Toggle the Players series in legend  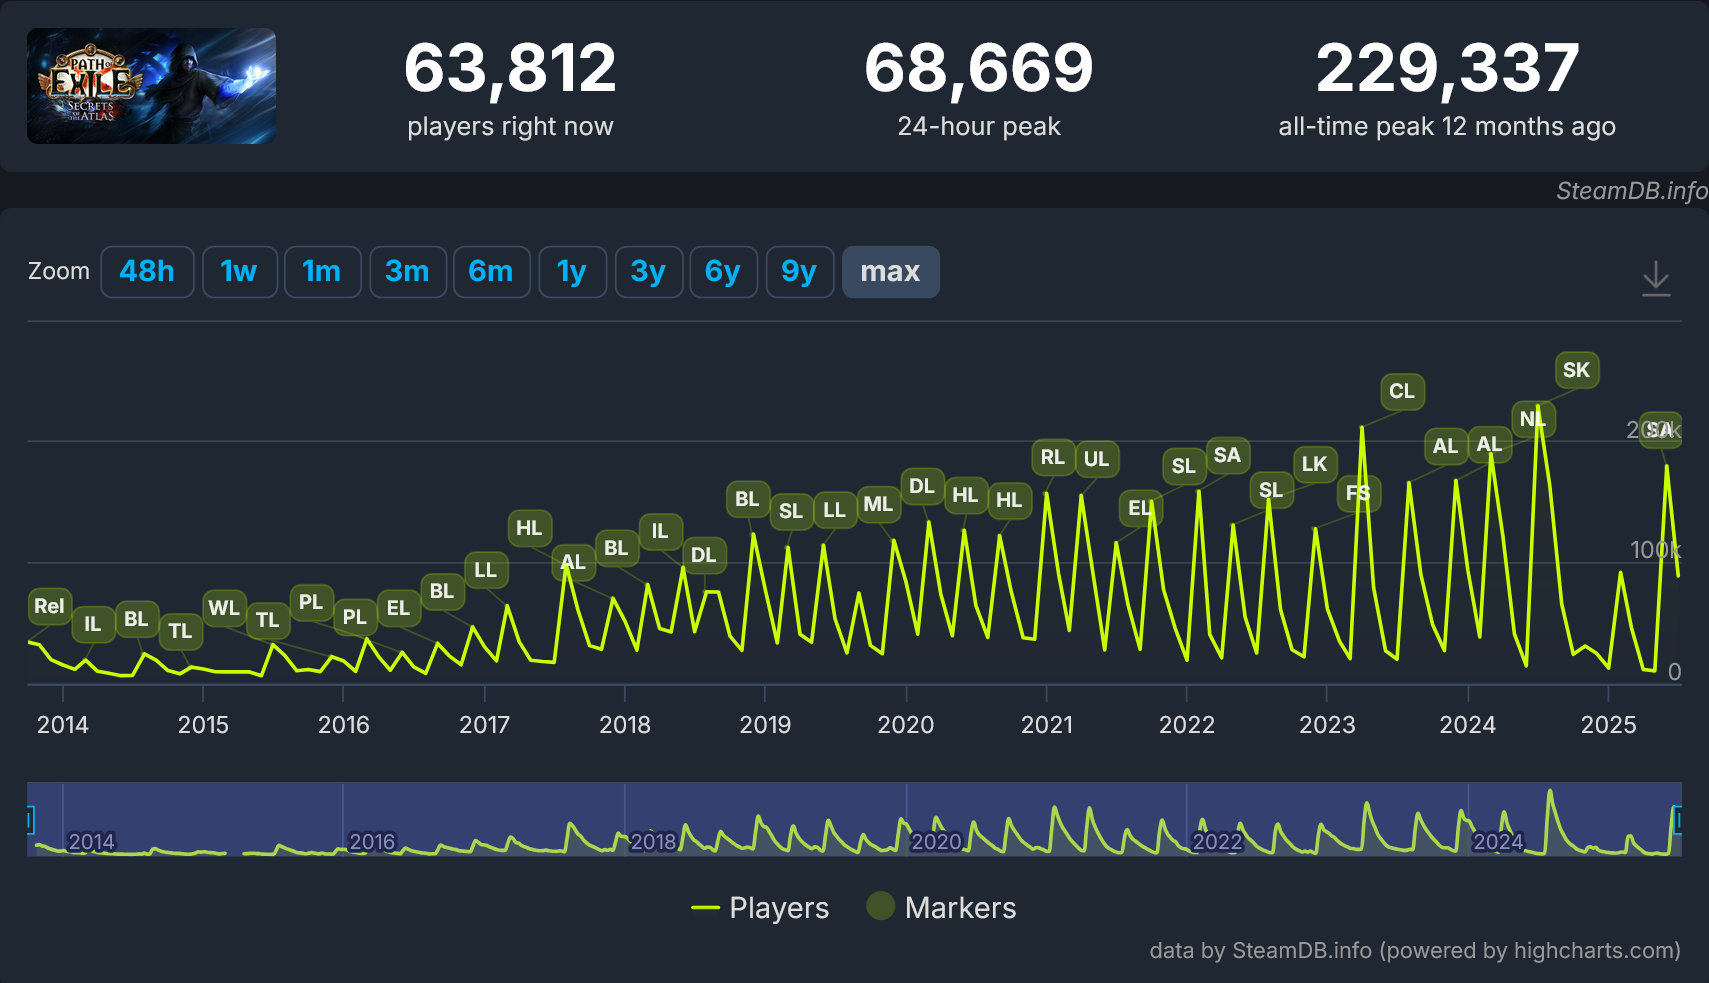tap(760, 908)
